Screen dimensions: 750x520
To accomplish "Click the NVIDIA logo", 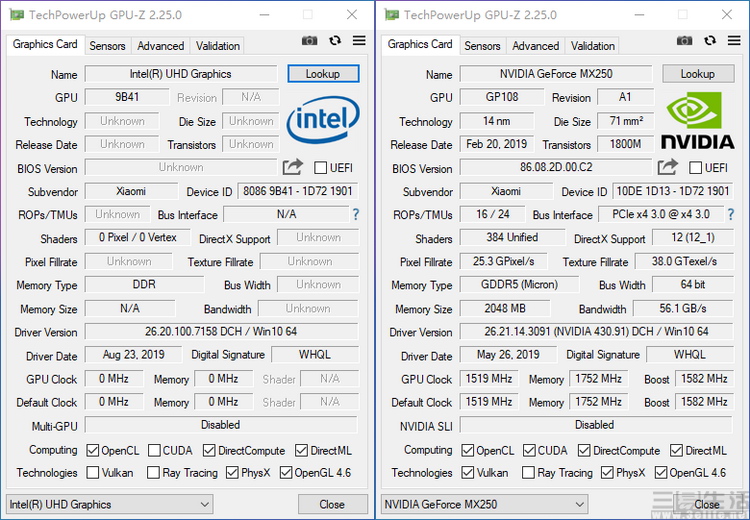I will (x=697, y=120).
